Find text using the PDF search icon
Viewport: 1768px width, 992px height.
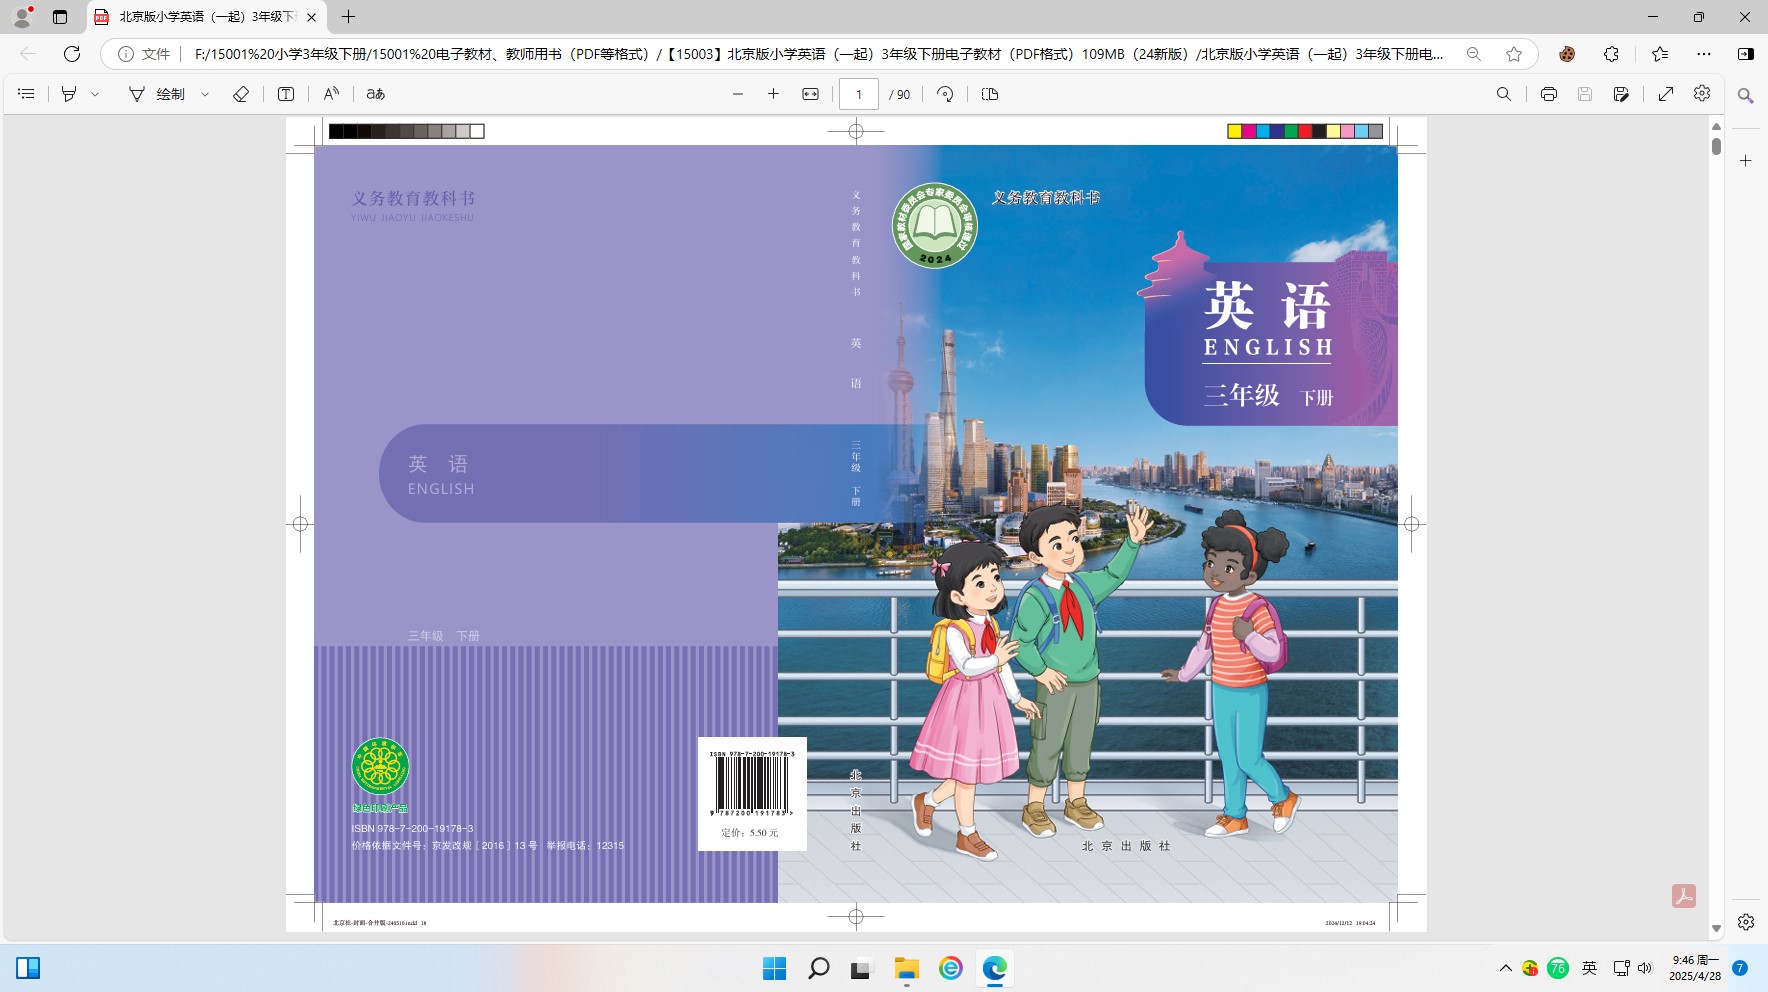tap(1504, 94)
